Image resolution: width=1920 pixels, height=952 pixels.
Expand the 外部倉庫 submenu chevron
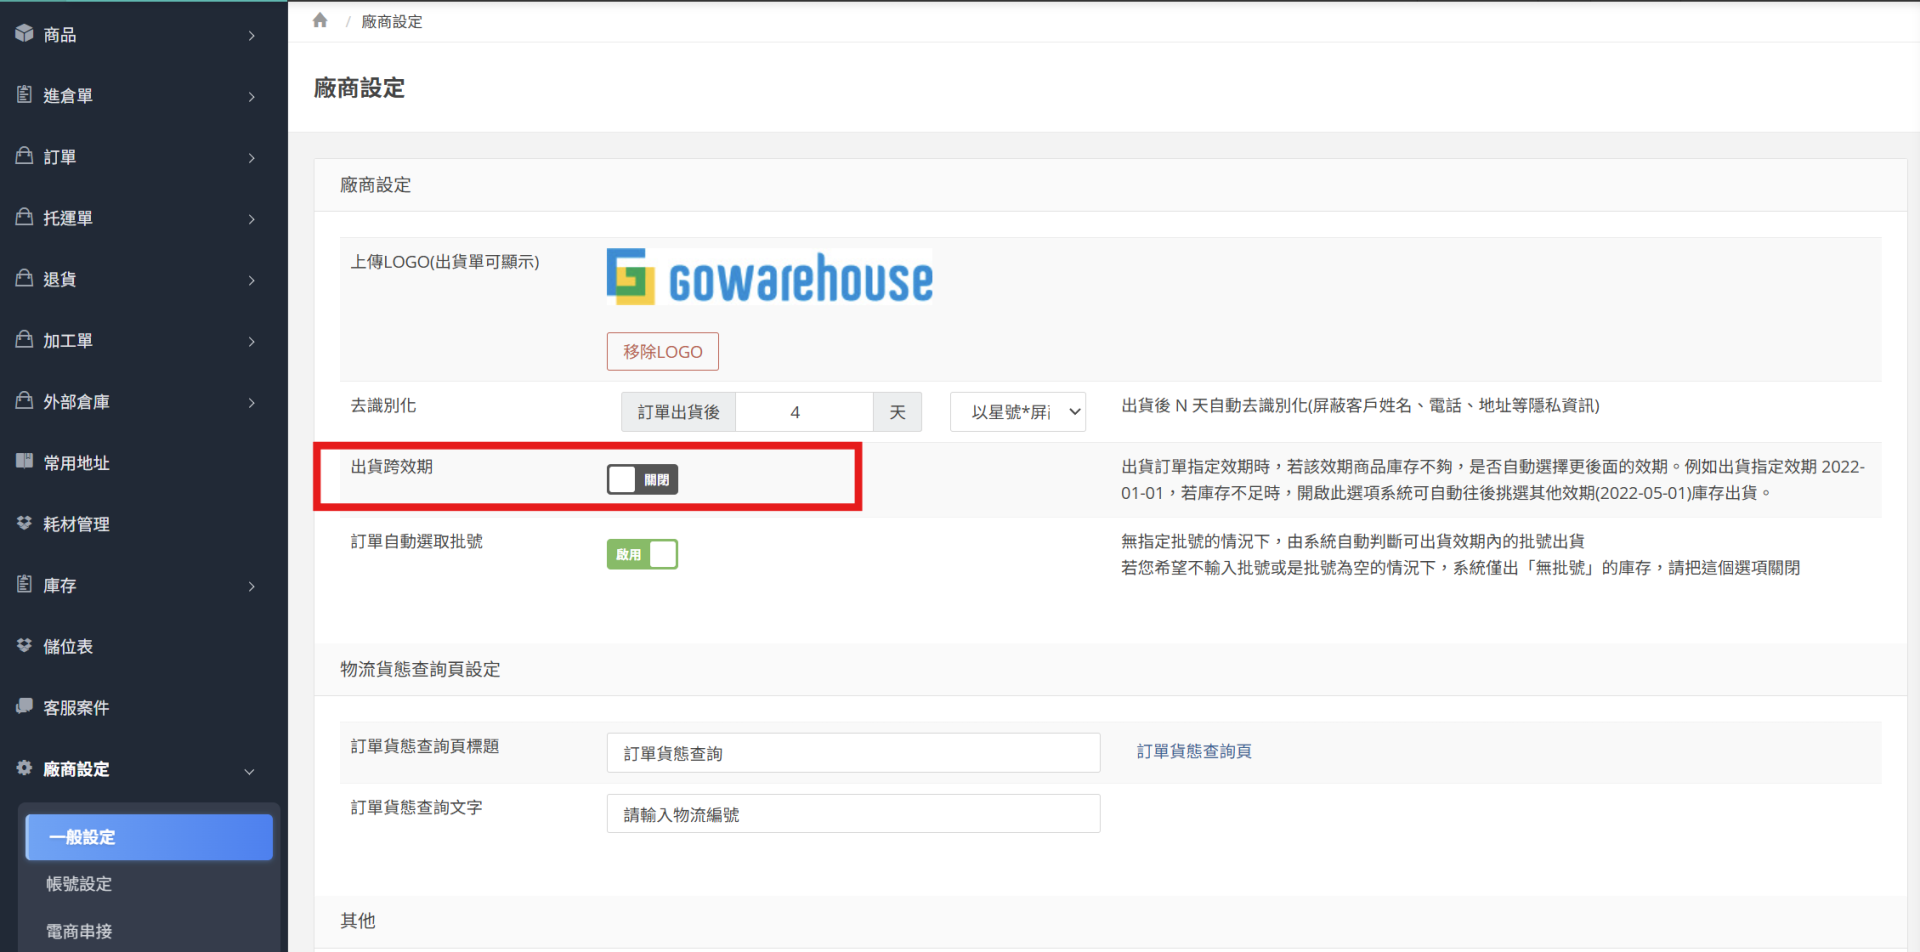251,403
